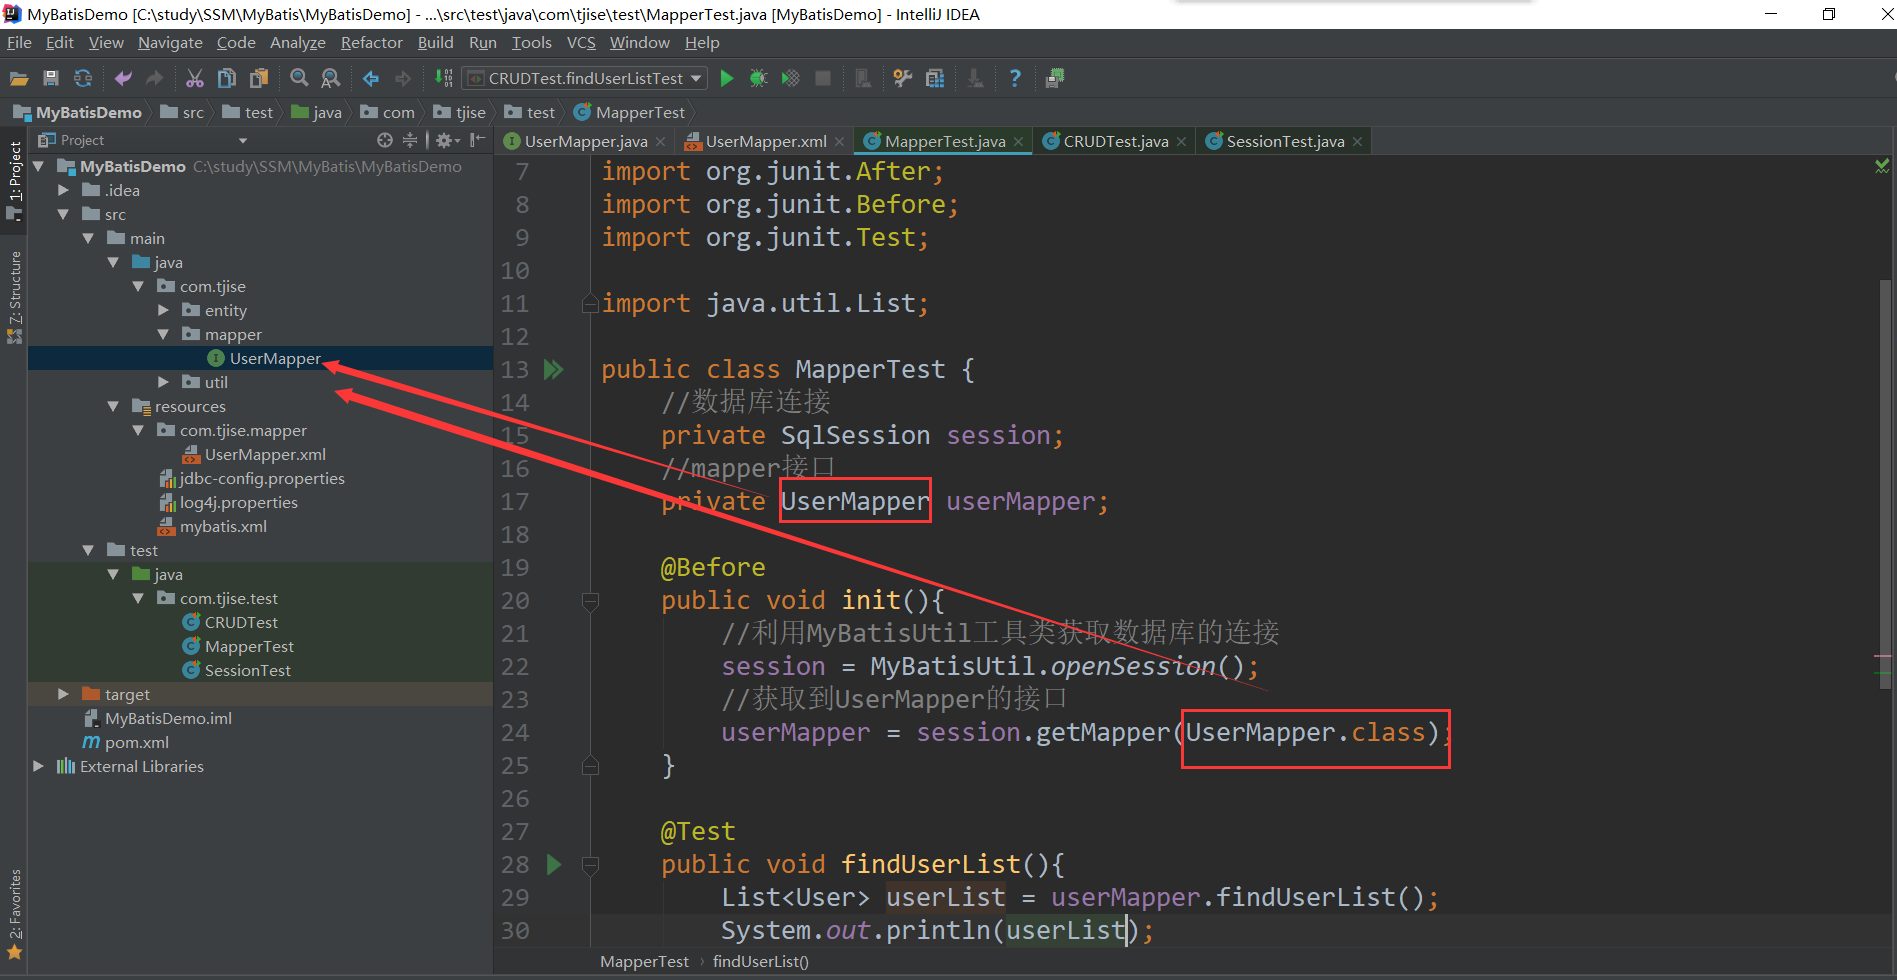Click the Paste toolbar icon
1897x980 pixels.
coord(259,78)
